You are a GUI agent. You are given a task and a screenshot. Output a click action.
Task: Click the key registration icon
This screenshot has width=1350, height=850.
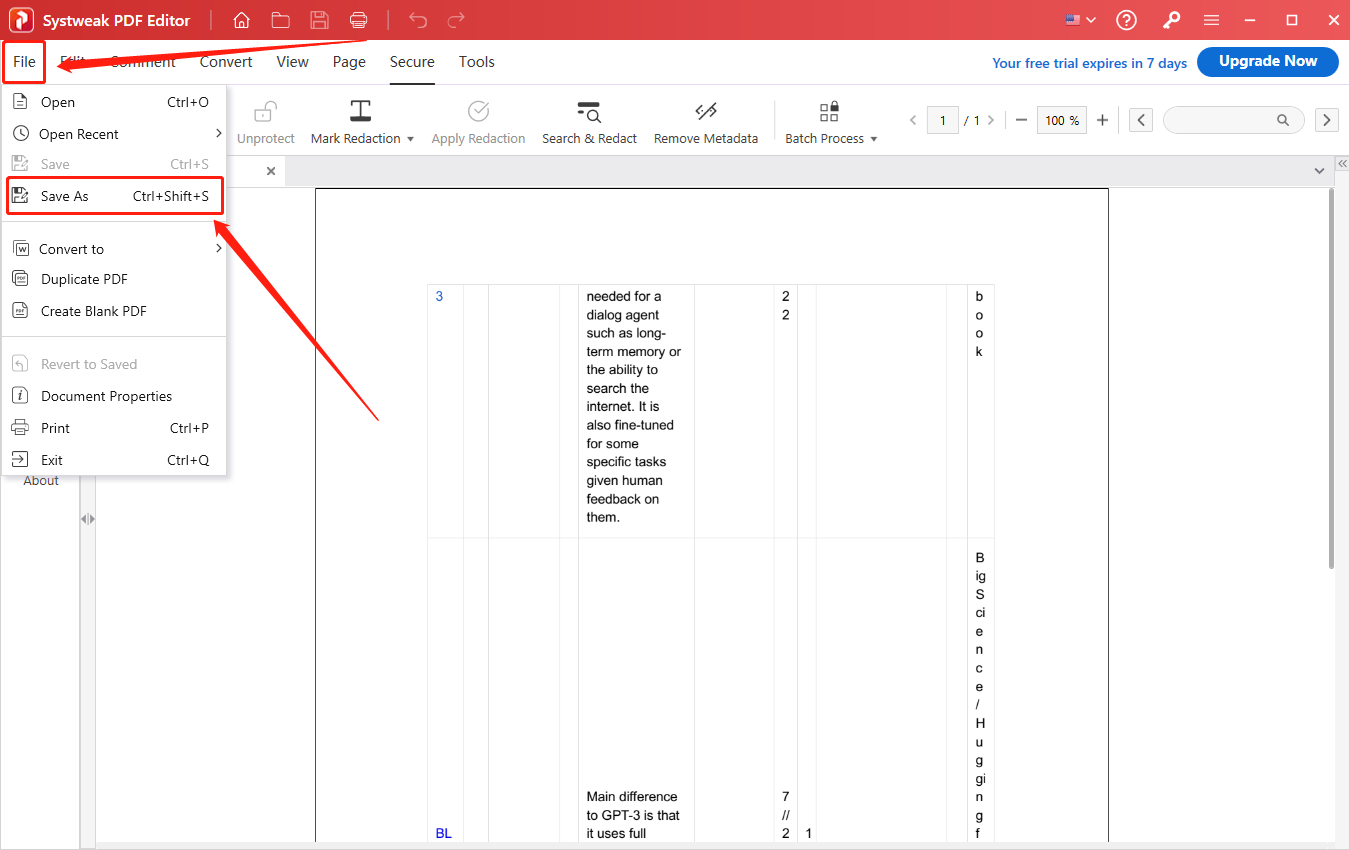coord(1171,20)
